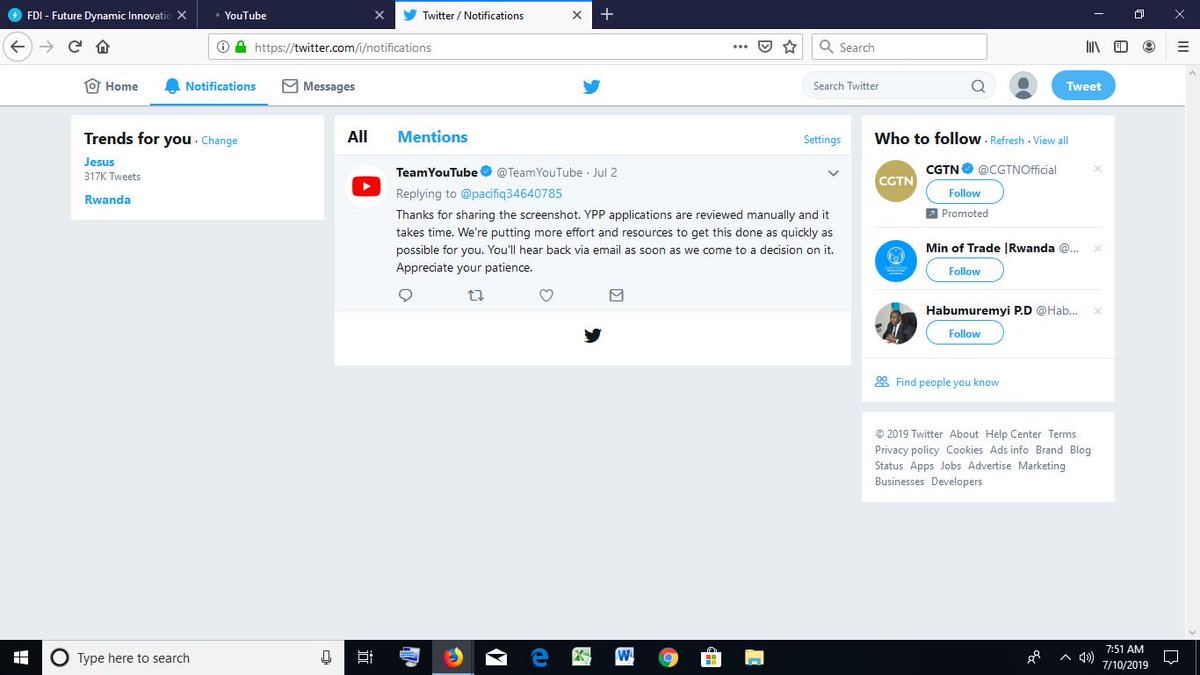Open the Messages tab
Viewport: 1200px width, 675px height.
(x=318, y=86)
